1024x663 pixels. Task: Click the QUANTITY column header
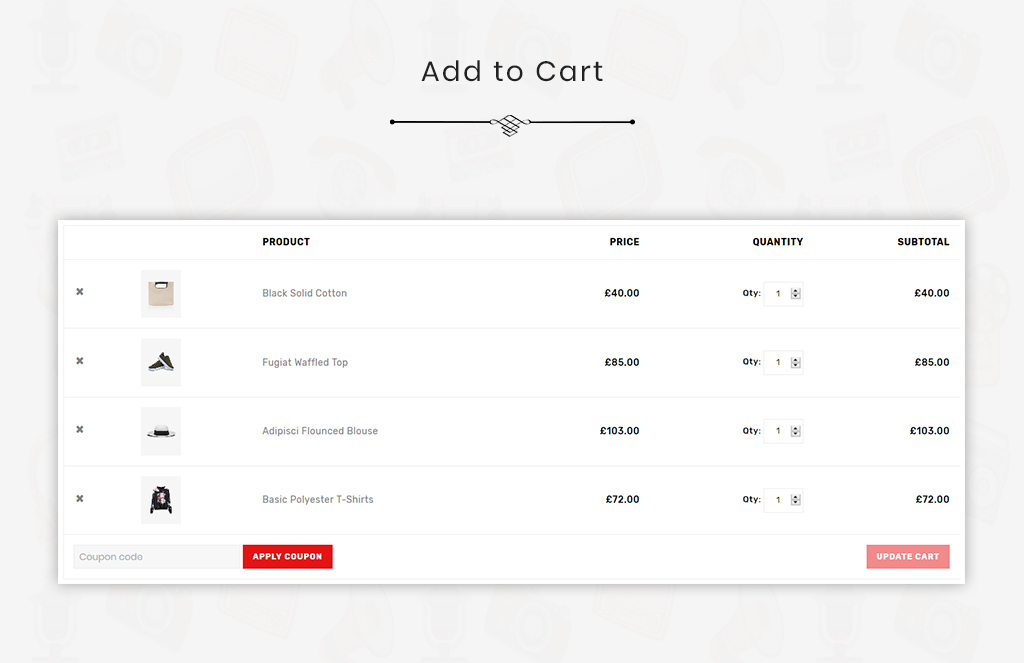pyautogui.click(x=778, y=242)
